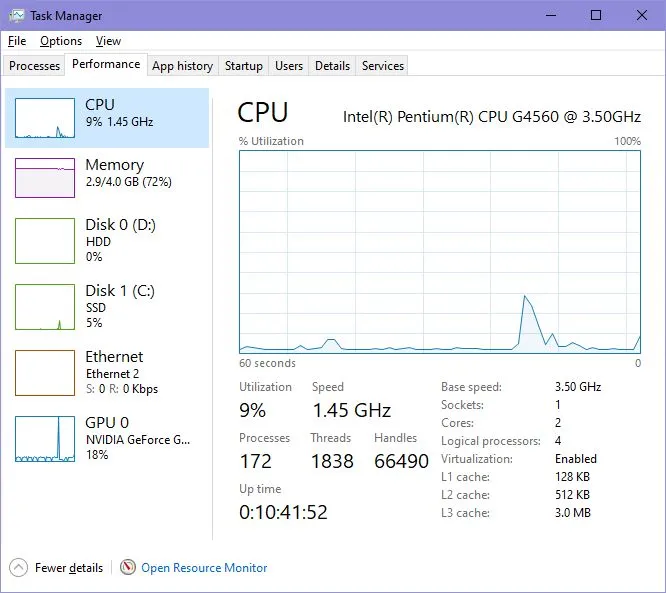Screen dimensions: 666x593
Task: Select the Disk 1 (C:) mini graph
Action: click(x=45, y=307)
